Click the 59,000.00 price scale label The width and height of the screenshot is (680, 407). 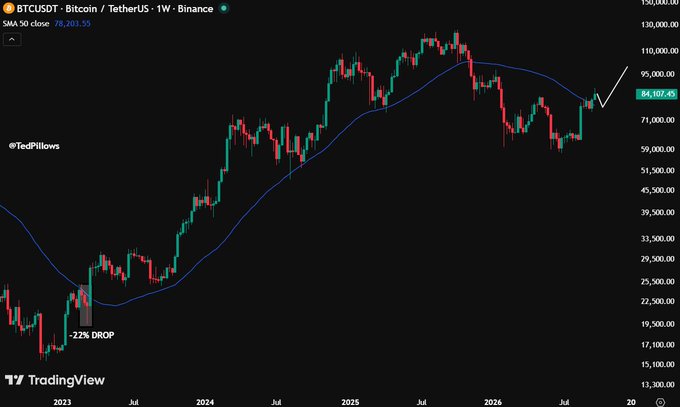coord(659,149)
